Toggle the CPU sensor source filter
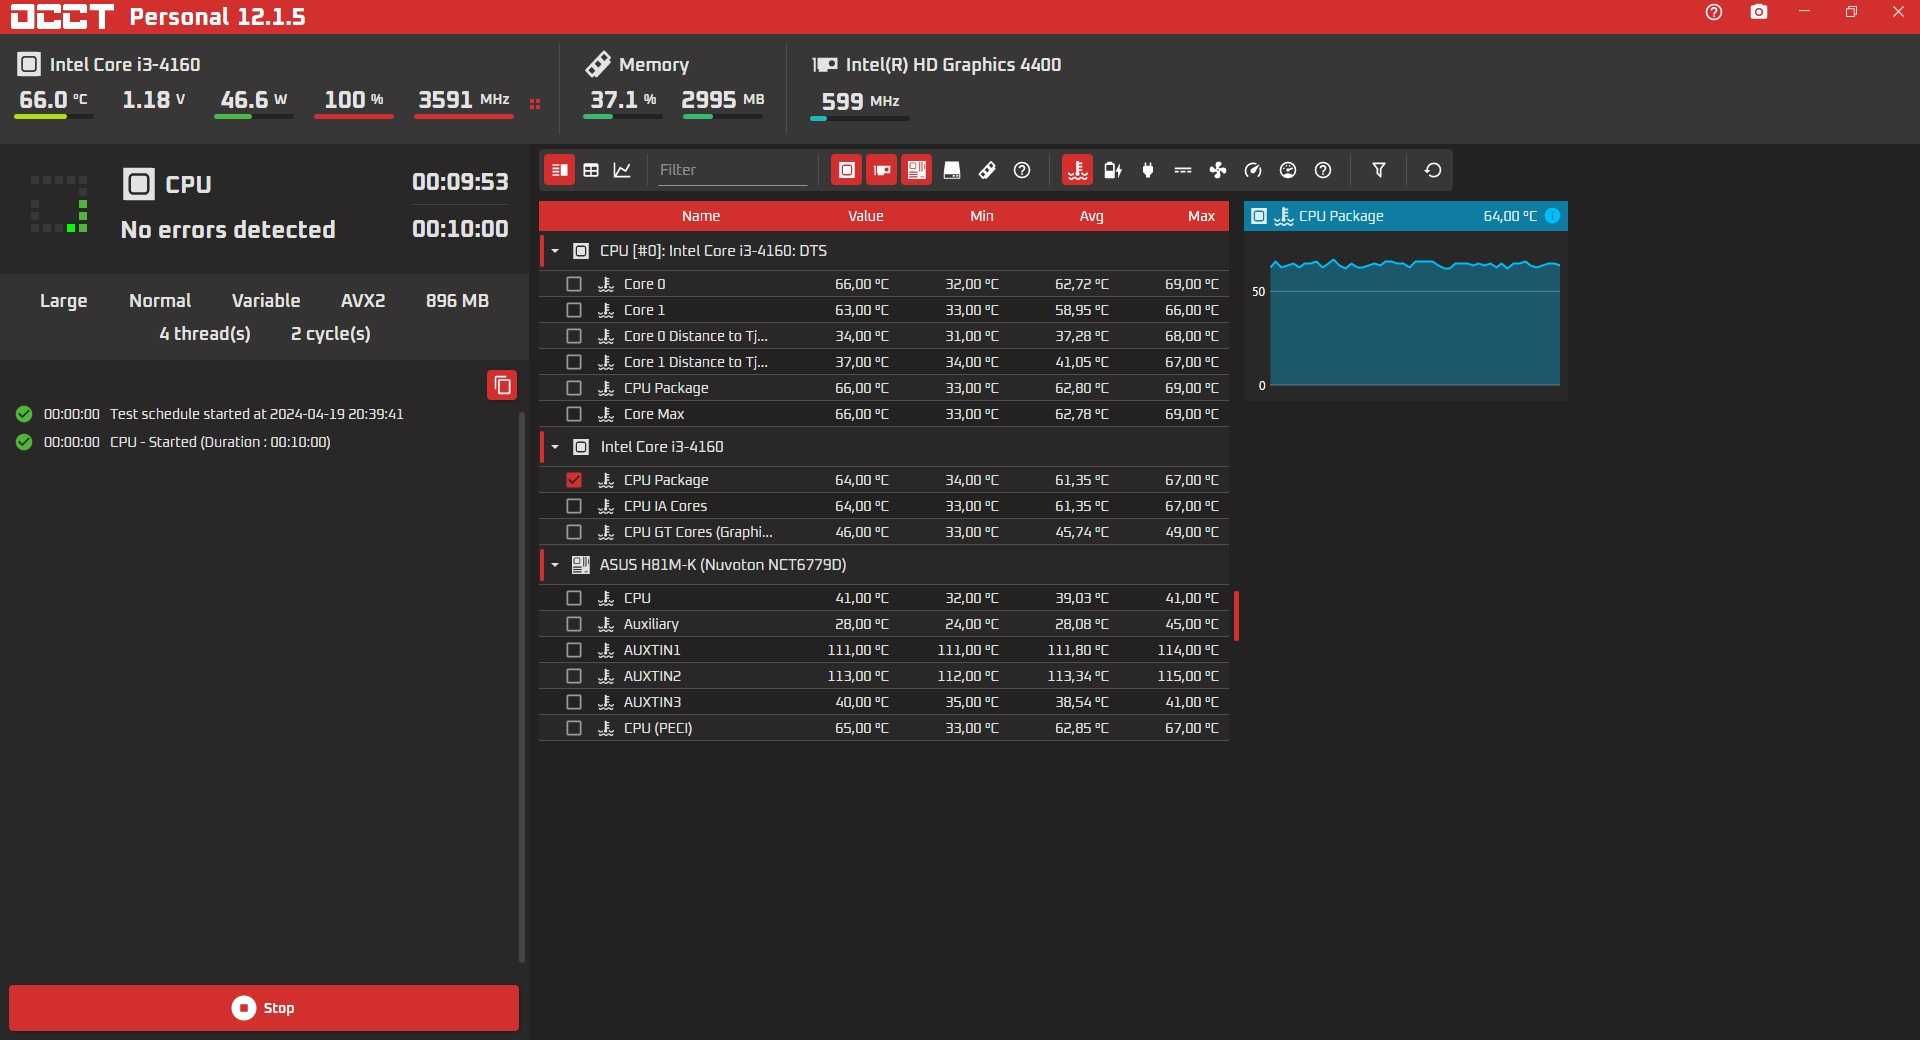Viewport: 1920px width, 1040px height. (x=846, y=170)
